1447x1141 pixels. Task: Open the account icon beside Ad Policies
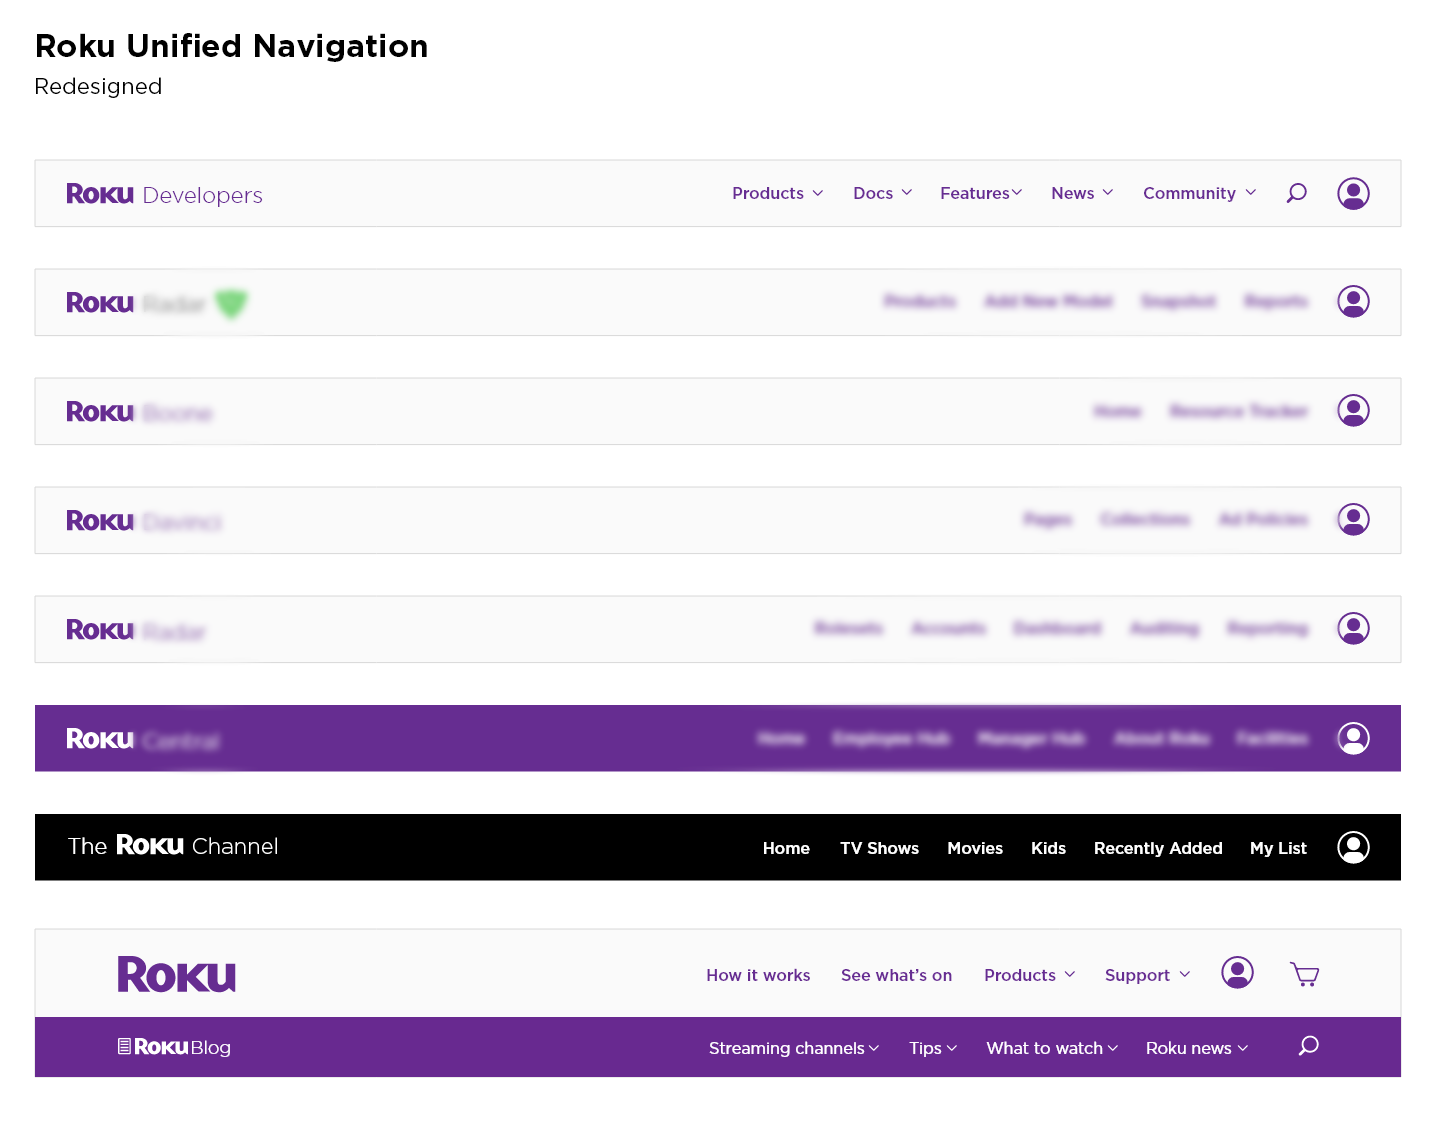(1353, 519)
